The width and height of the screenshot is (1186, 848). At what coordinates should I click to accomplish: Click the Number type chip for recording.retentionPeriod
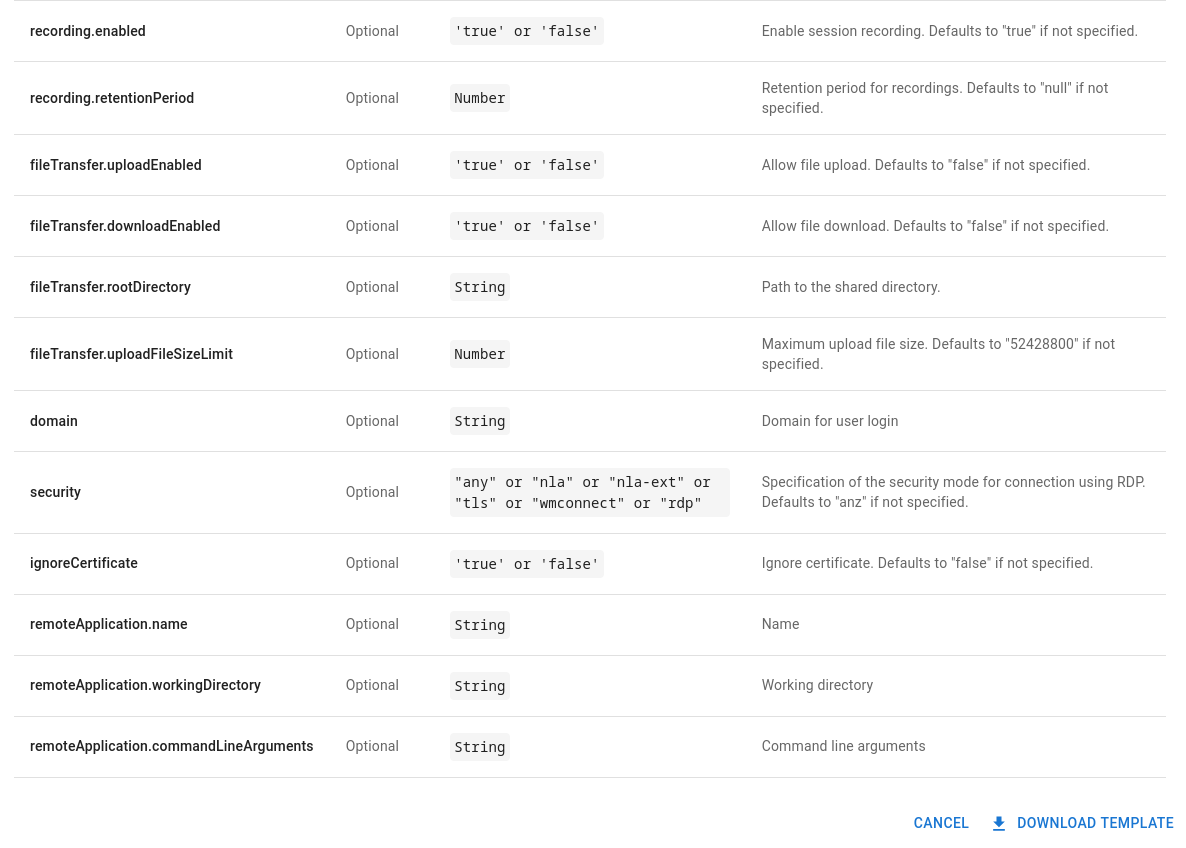[x=480, y=98]
